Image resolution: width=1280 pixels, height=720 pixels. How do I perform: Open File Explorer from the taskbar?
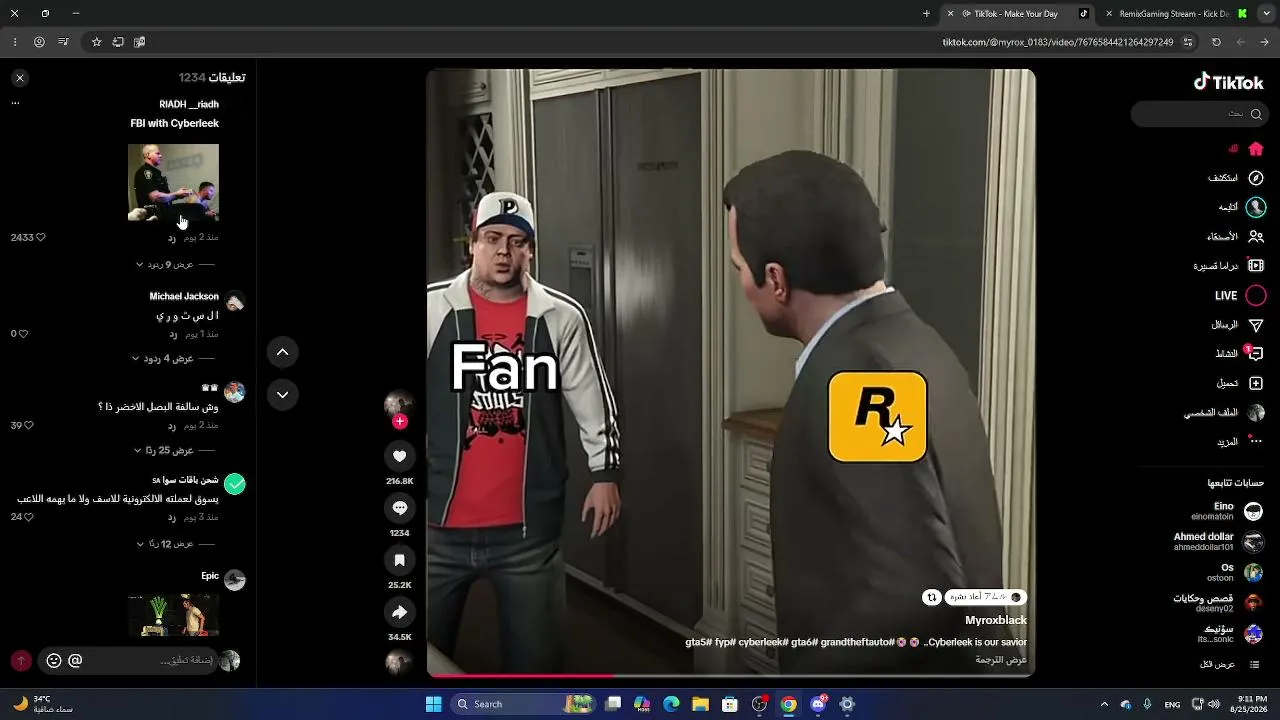pos(700,704)
